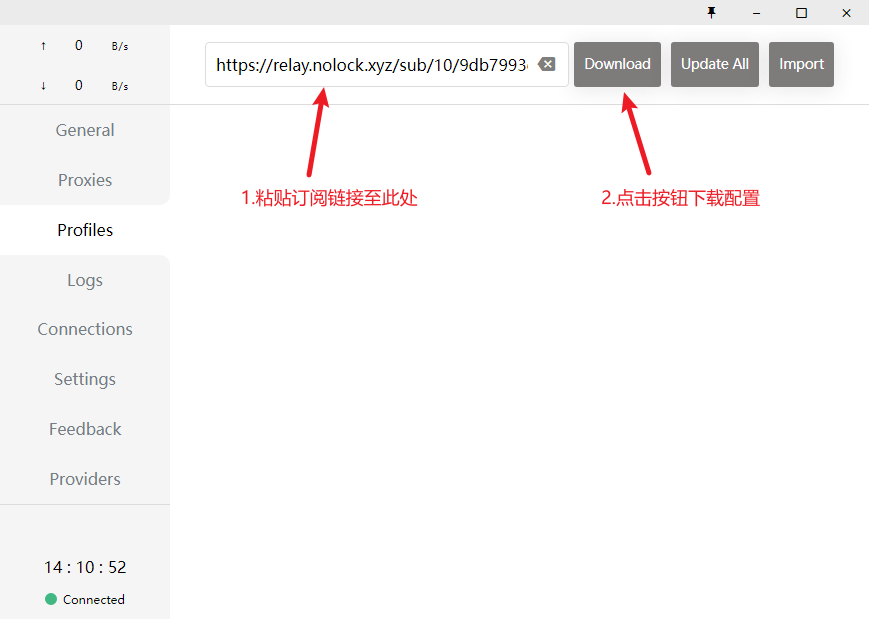869x619 pixels.
Task: Open the Feedback tab
Action: (85, 429)
